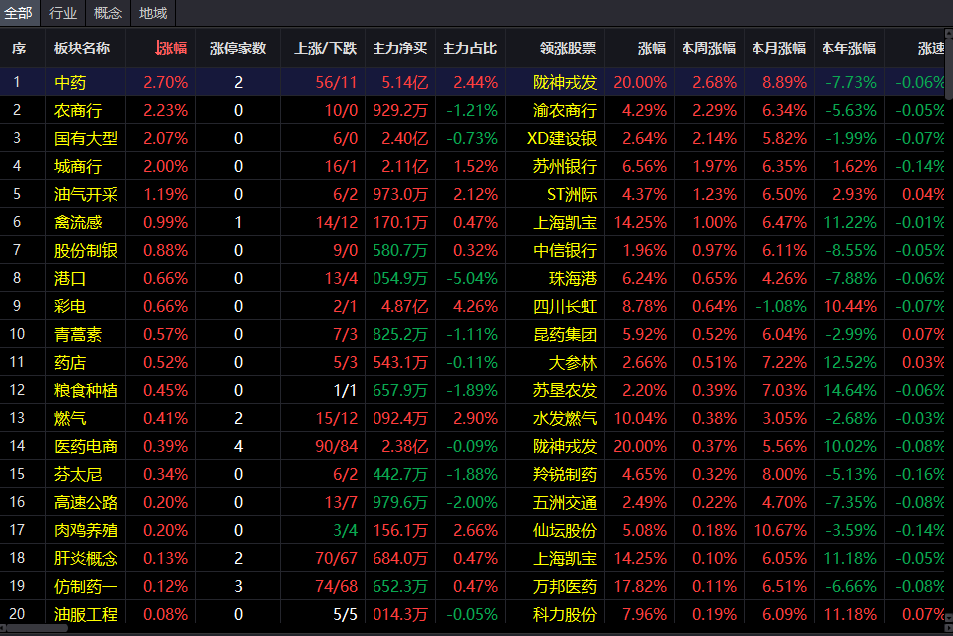
Task: Click leading stock 仙坛股份
Action: tap(565, 530)
